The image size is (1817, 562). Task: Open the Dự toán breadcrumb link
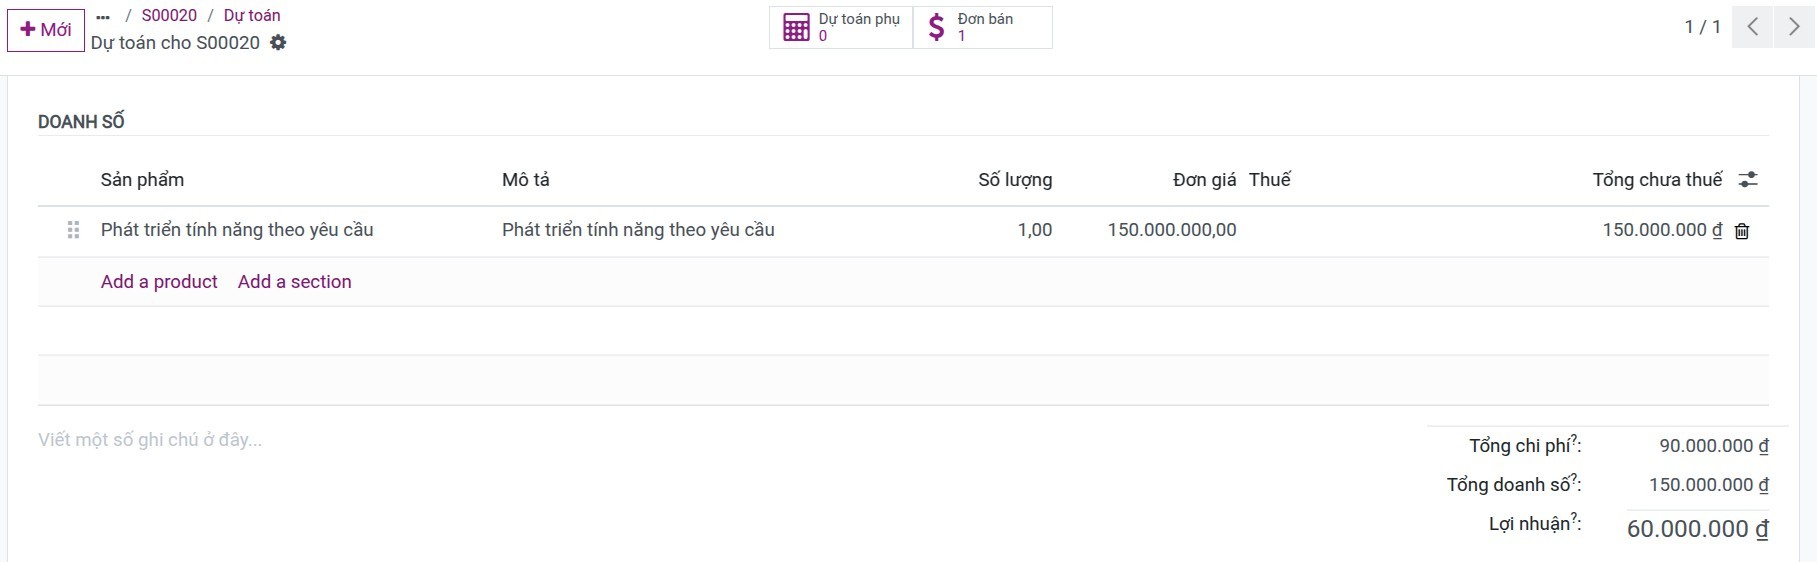pos(252,16)
